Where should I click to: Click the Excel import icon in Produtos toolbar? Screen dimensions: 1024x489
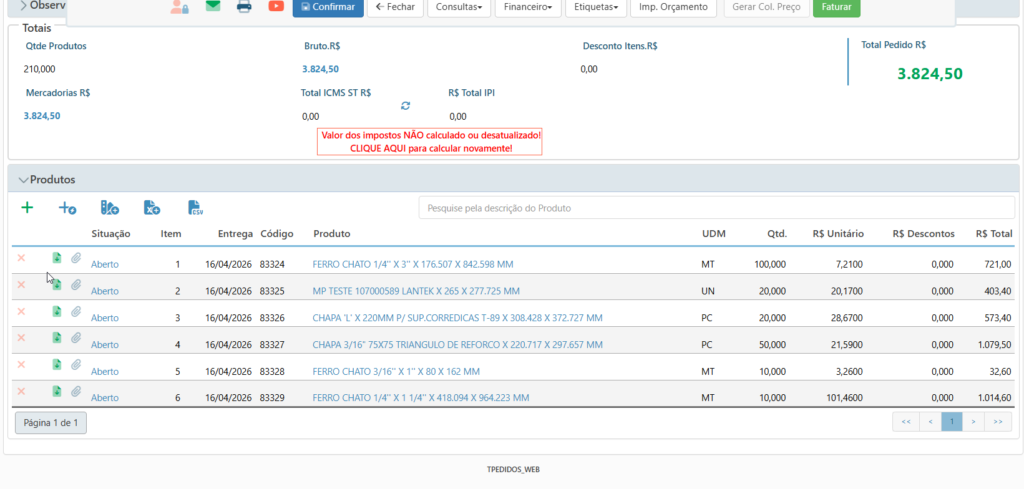[x=152, y=208]
